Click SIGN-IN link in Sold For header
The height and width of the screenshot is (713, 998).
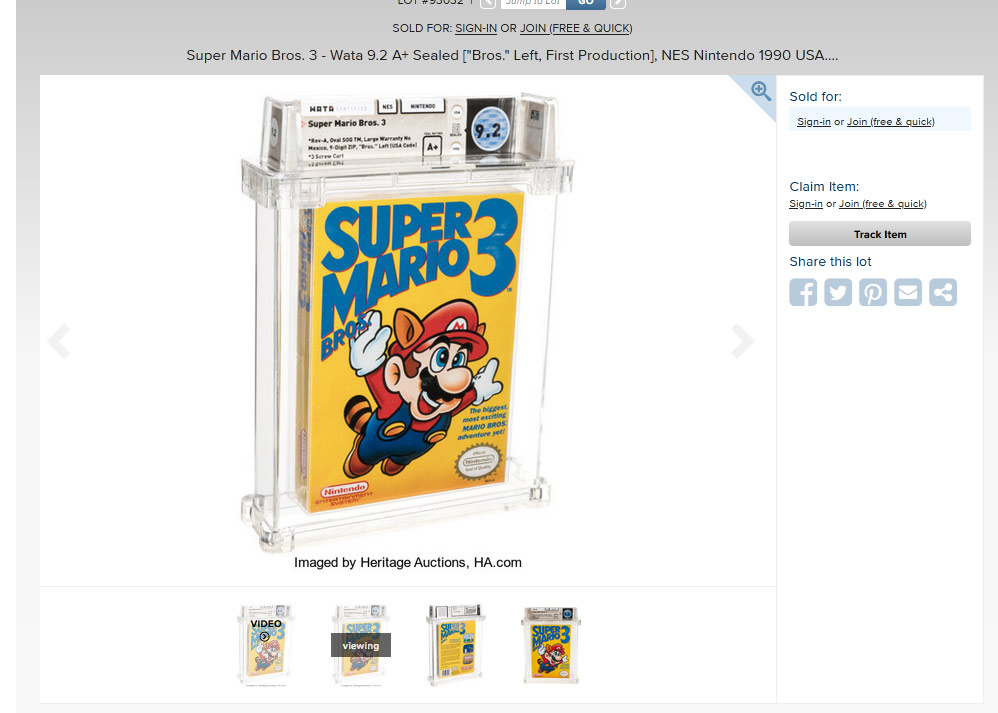(x=476, y=28)
